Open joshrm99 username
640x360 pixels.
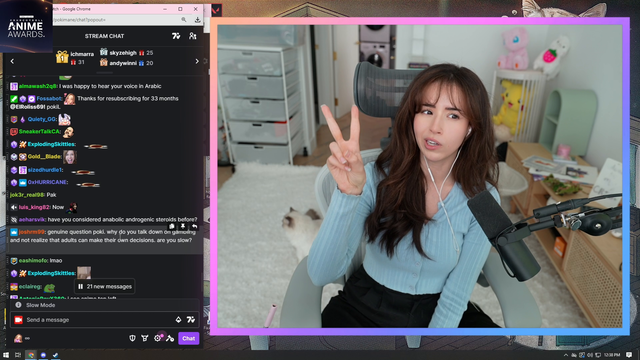32,232
